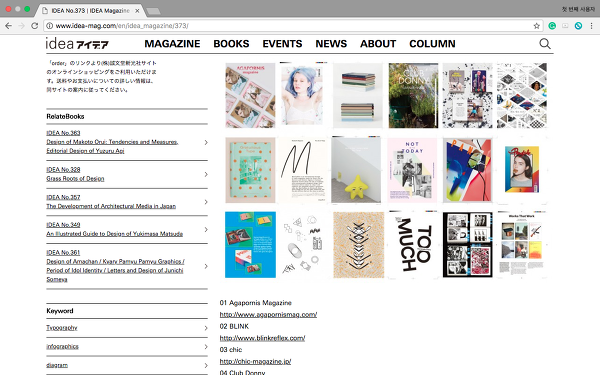Open the BOOKS menu
This screenshot has height=375, width=600.
231,44
